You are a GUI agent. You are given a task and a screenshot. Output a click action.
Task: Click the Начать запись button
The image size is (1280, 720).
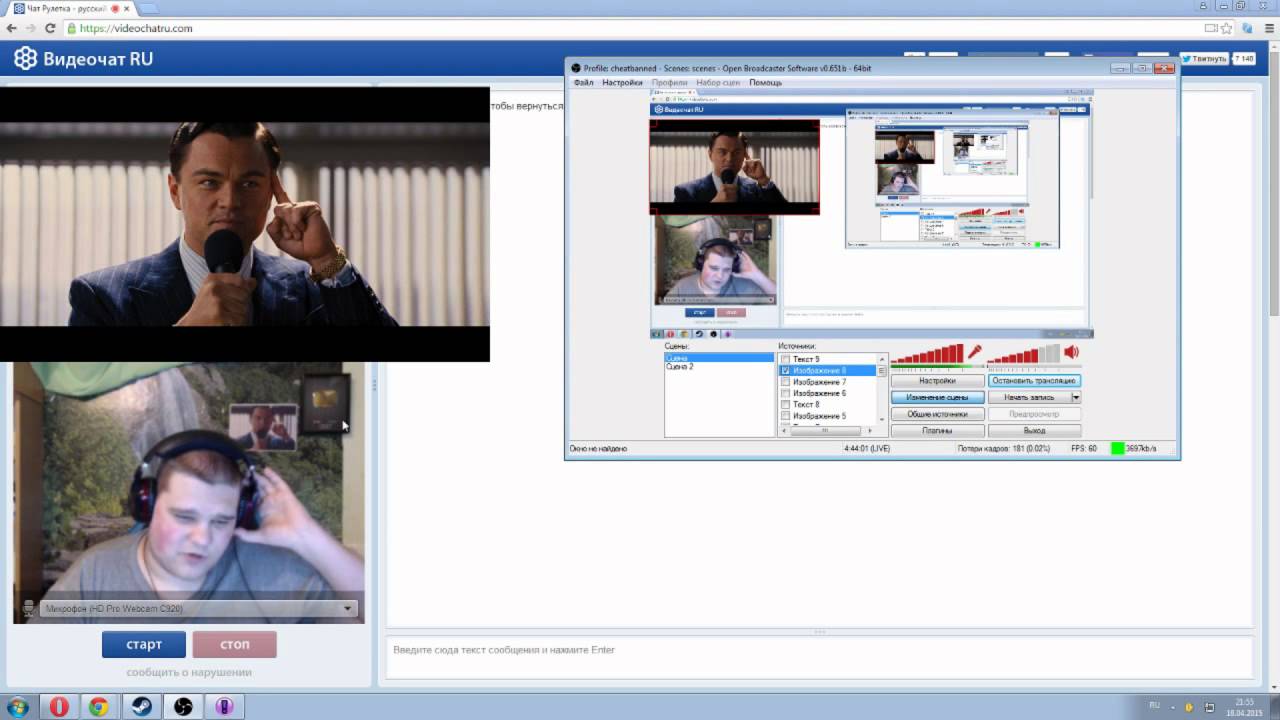(1029, 397)
